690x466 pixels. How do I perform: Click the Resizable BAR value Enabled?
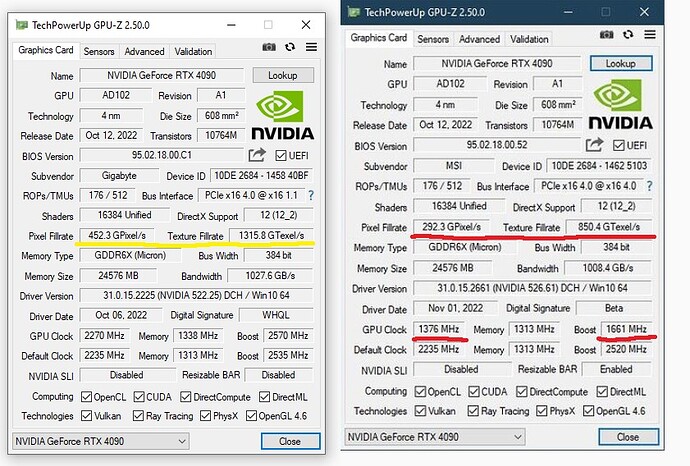[x=616, y=369]
